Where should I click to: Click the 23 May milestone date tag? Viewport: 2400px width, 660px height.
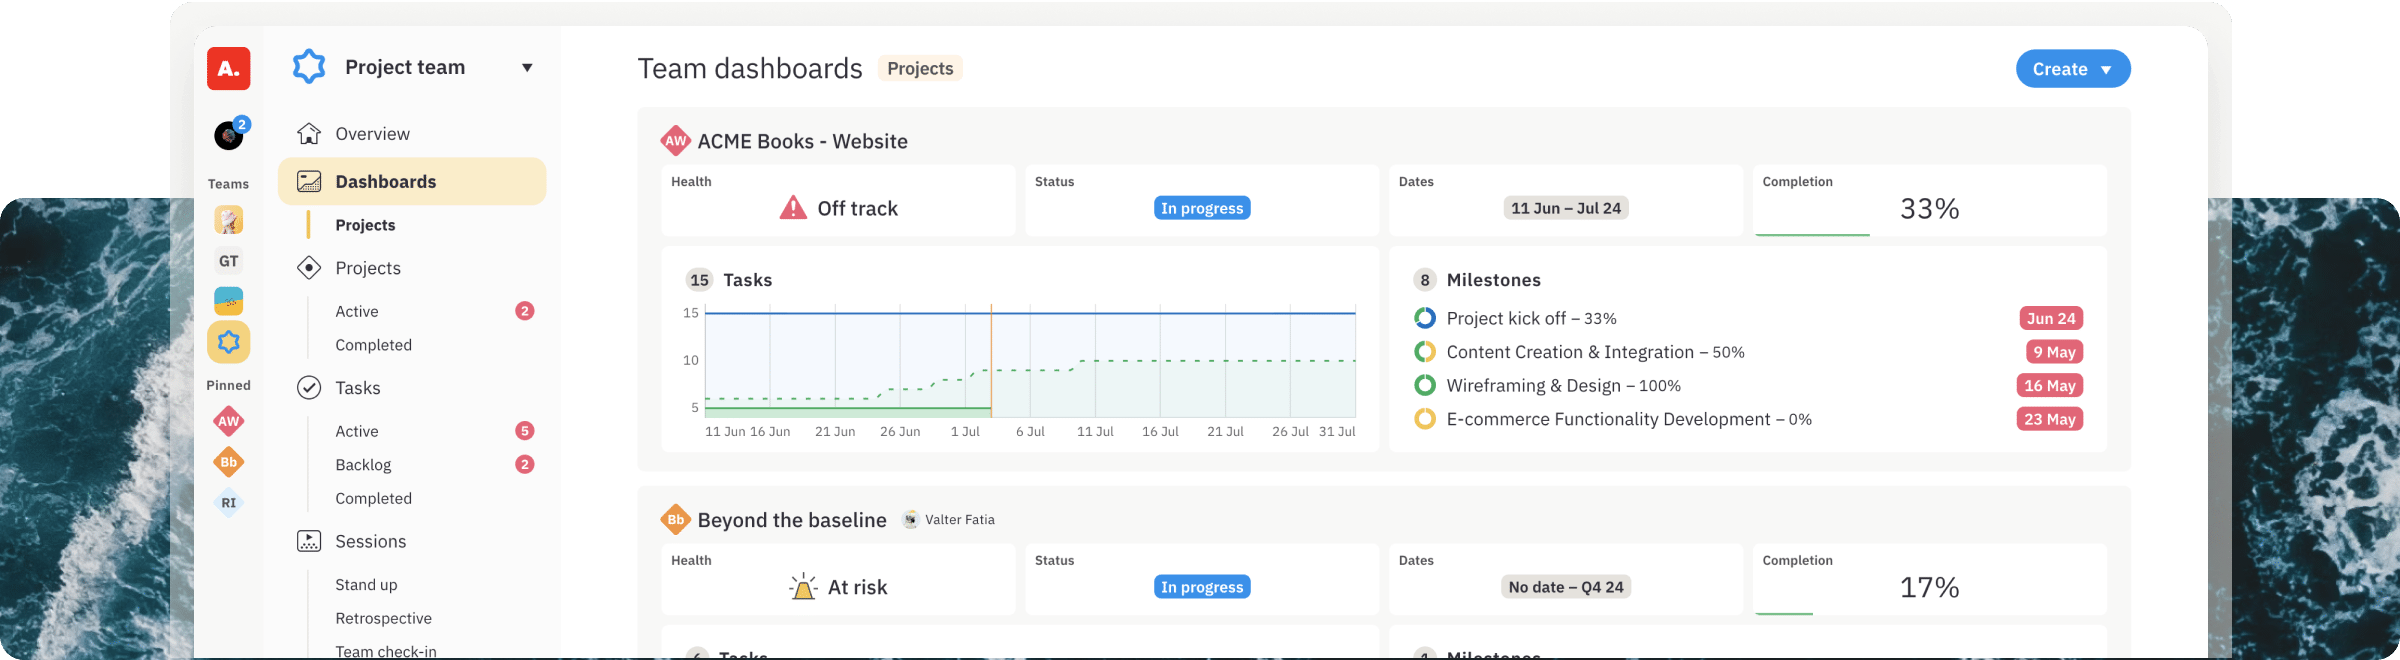click(x=2050, y=419)
